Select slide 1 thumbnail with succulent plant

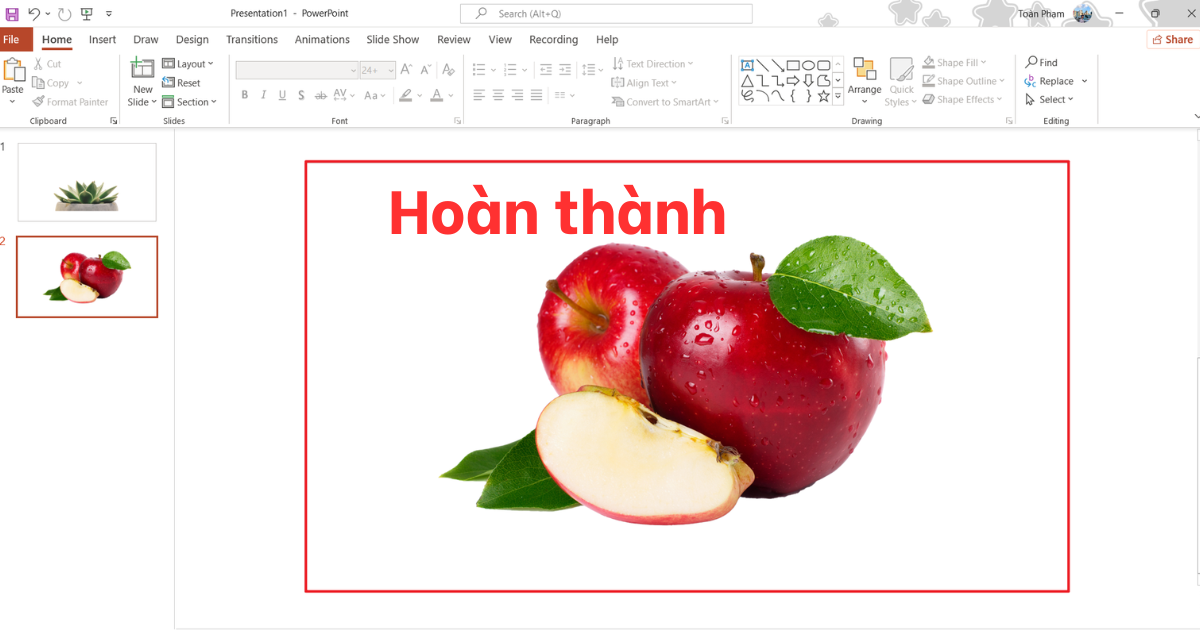(x=87, y=182)
